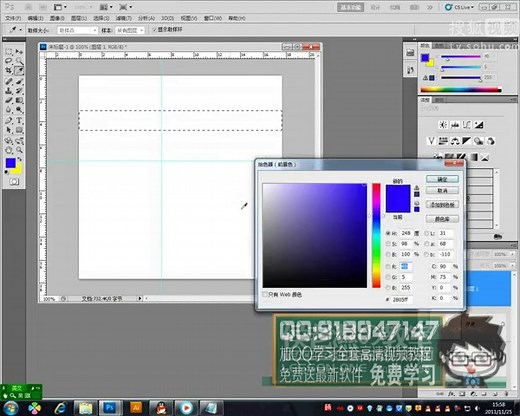Select the G (green) radio button
The width and height of the screenshot is (520, 416).
point(388,277)
